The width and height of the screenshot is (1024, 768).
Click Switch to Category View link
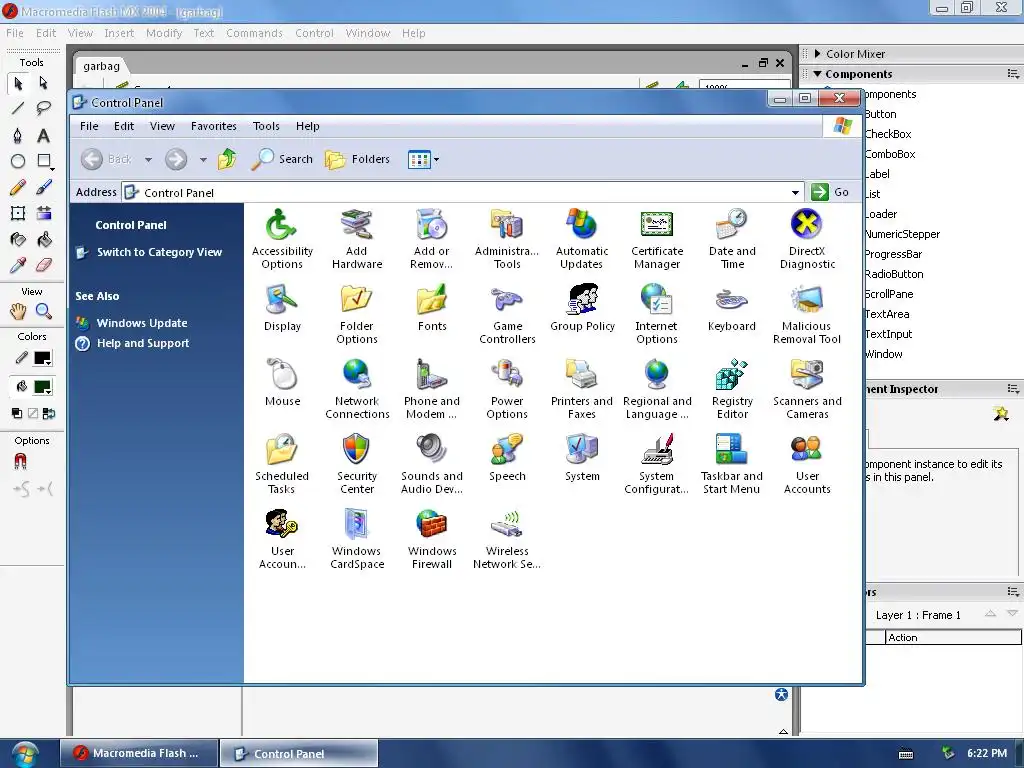[x=159, y=252]
